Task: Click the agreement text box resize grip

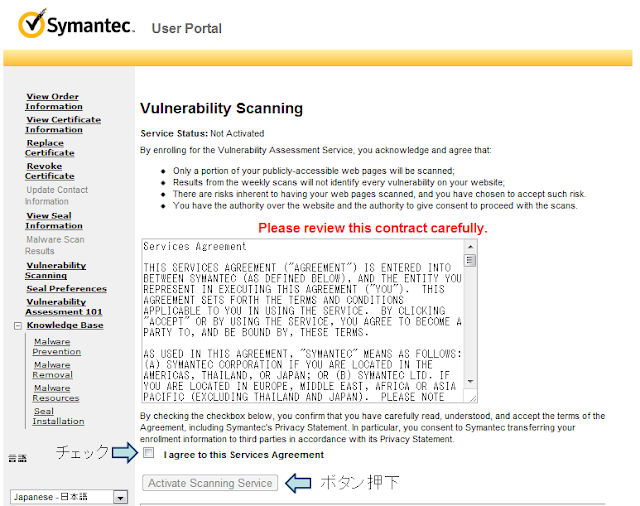Action: coord(473,398)
